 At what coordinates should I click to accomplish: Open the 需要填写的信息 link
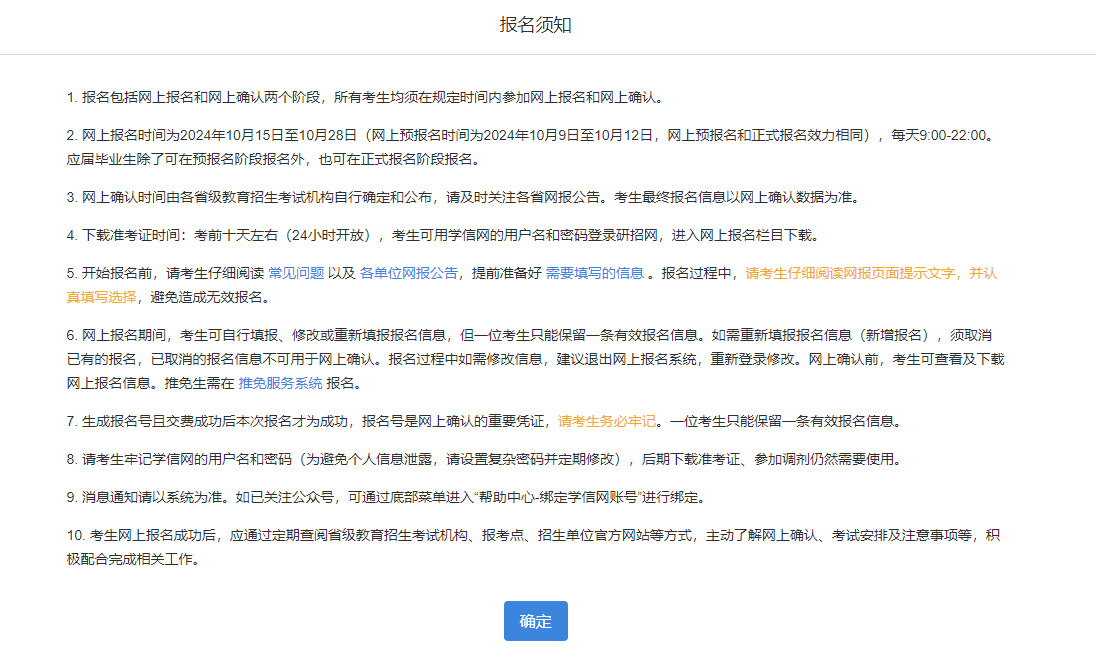click(x=594, y=273)
